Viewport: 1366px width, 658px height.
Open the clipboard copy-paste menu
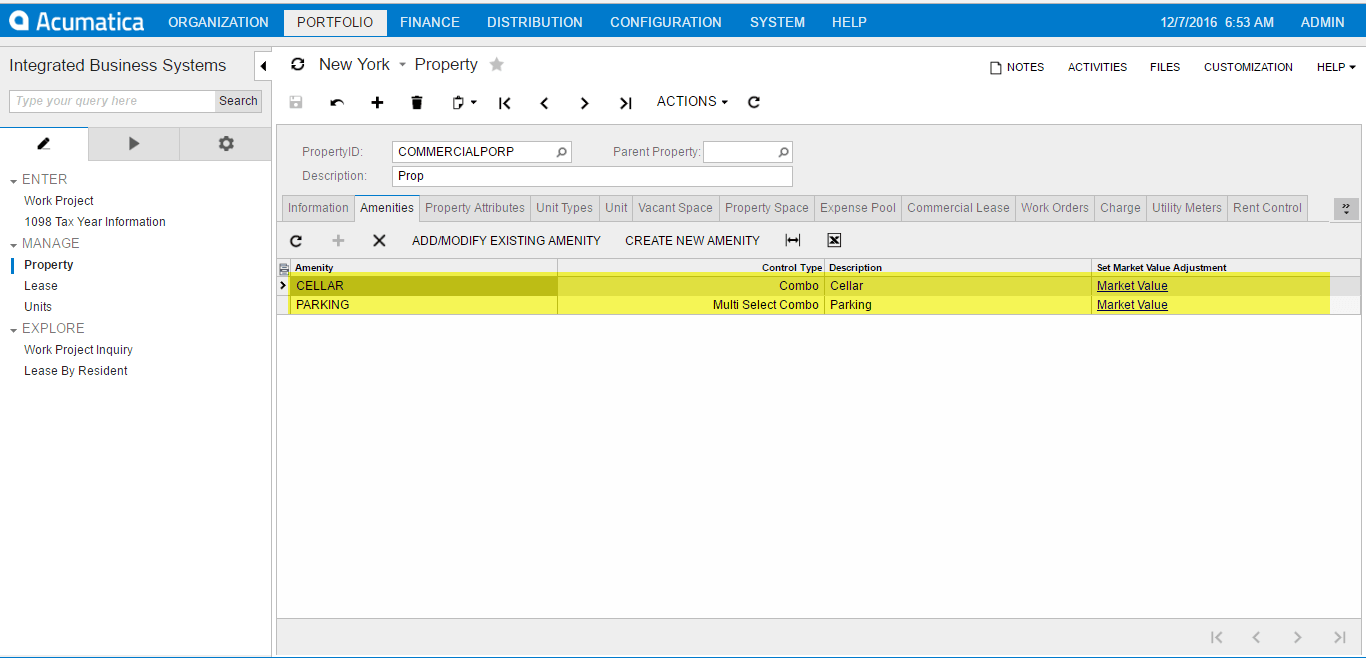coord(464,102)
